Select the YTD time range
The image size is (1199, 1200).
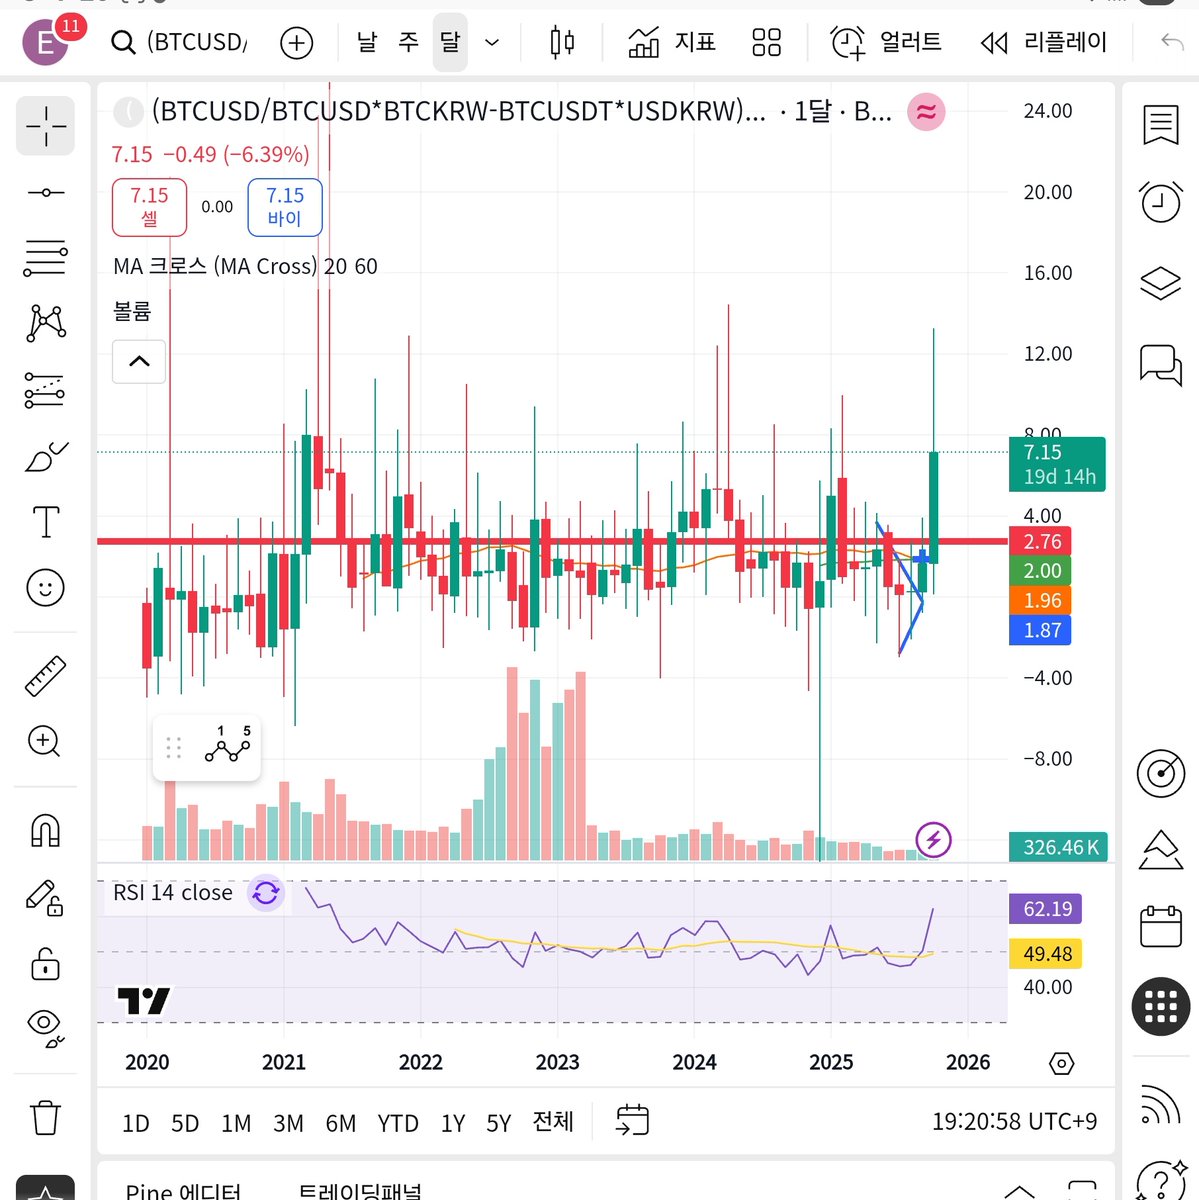tap(398, 1123)
